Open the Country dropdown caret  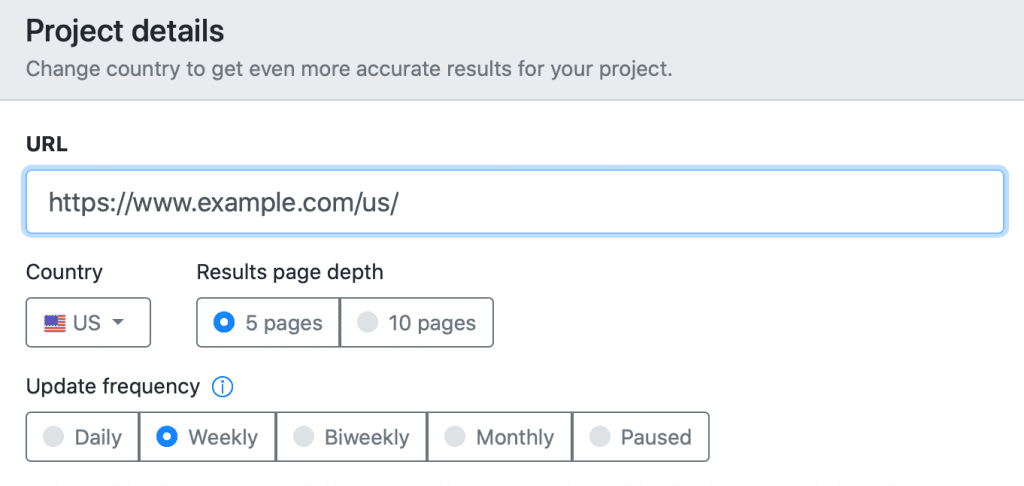[118, 323]
